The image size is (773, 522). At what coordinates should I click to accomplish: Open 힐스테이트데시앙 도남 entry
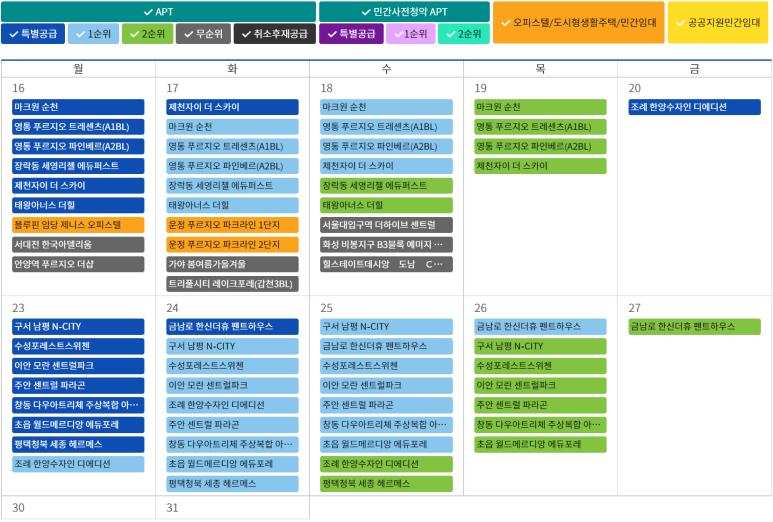coord(386,264)
